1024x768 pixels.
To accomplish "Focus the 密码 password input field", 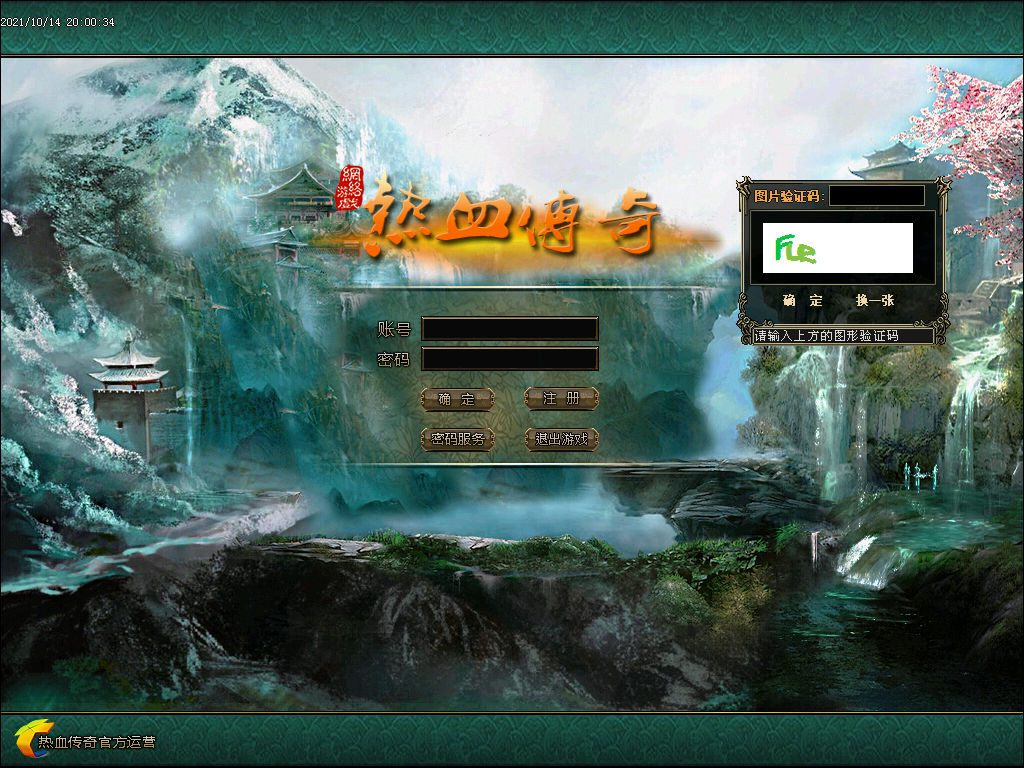I will pyautogui.click(x=510, y=359).
